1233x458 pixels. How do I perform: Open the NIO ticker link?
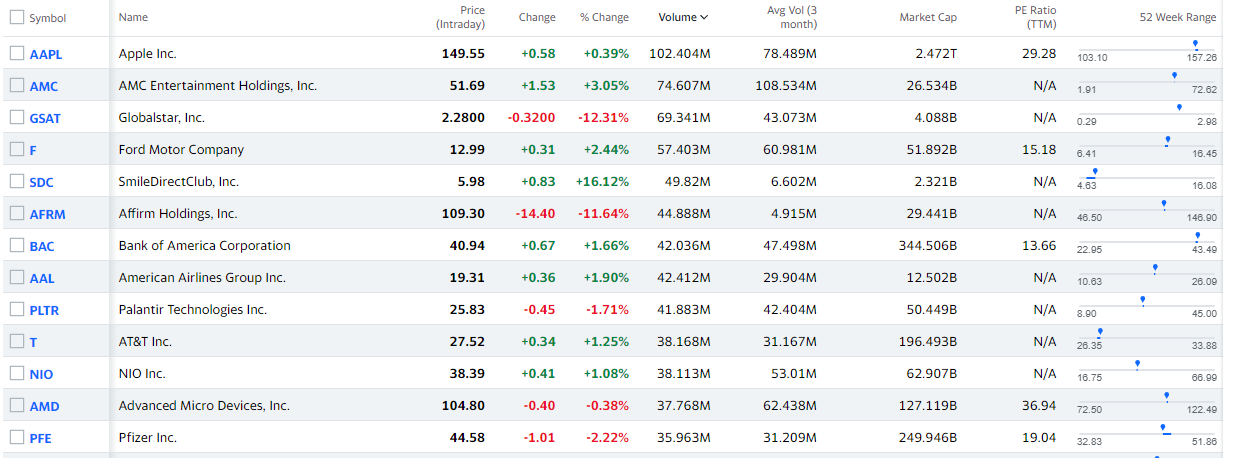[x=41, y=374]
